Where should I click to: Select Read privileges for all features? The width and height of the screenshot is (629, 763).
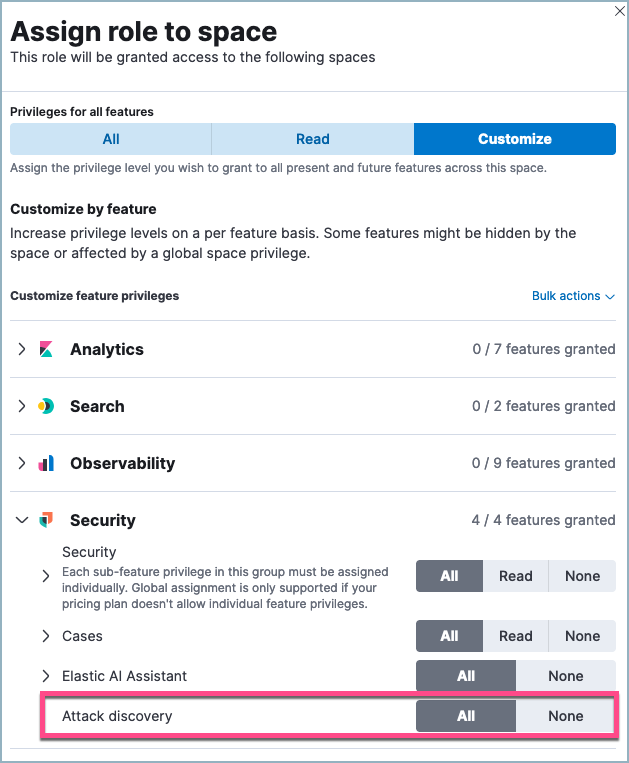tap(313, 139)
